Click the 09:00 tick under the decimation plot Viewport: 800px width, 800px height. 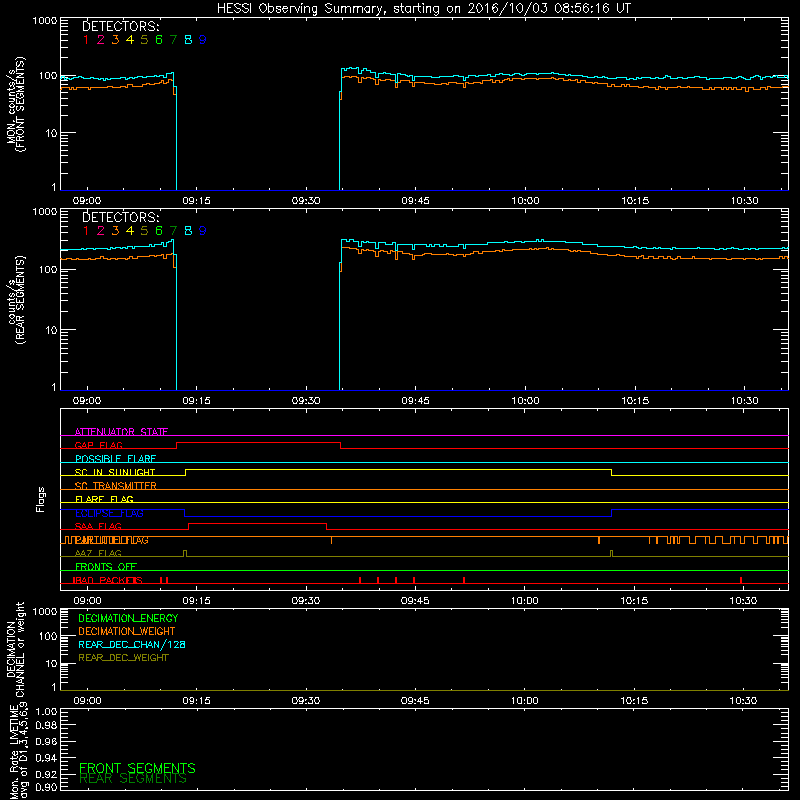click(87, 701)
